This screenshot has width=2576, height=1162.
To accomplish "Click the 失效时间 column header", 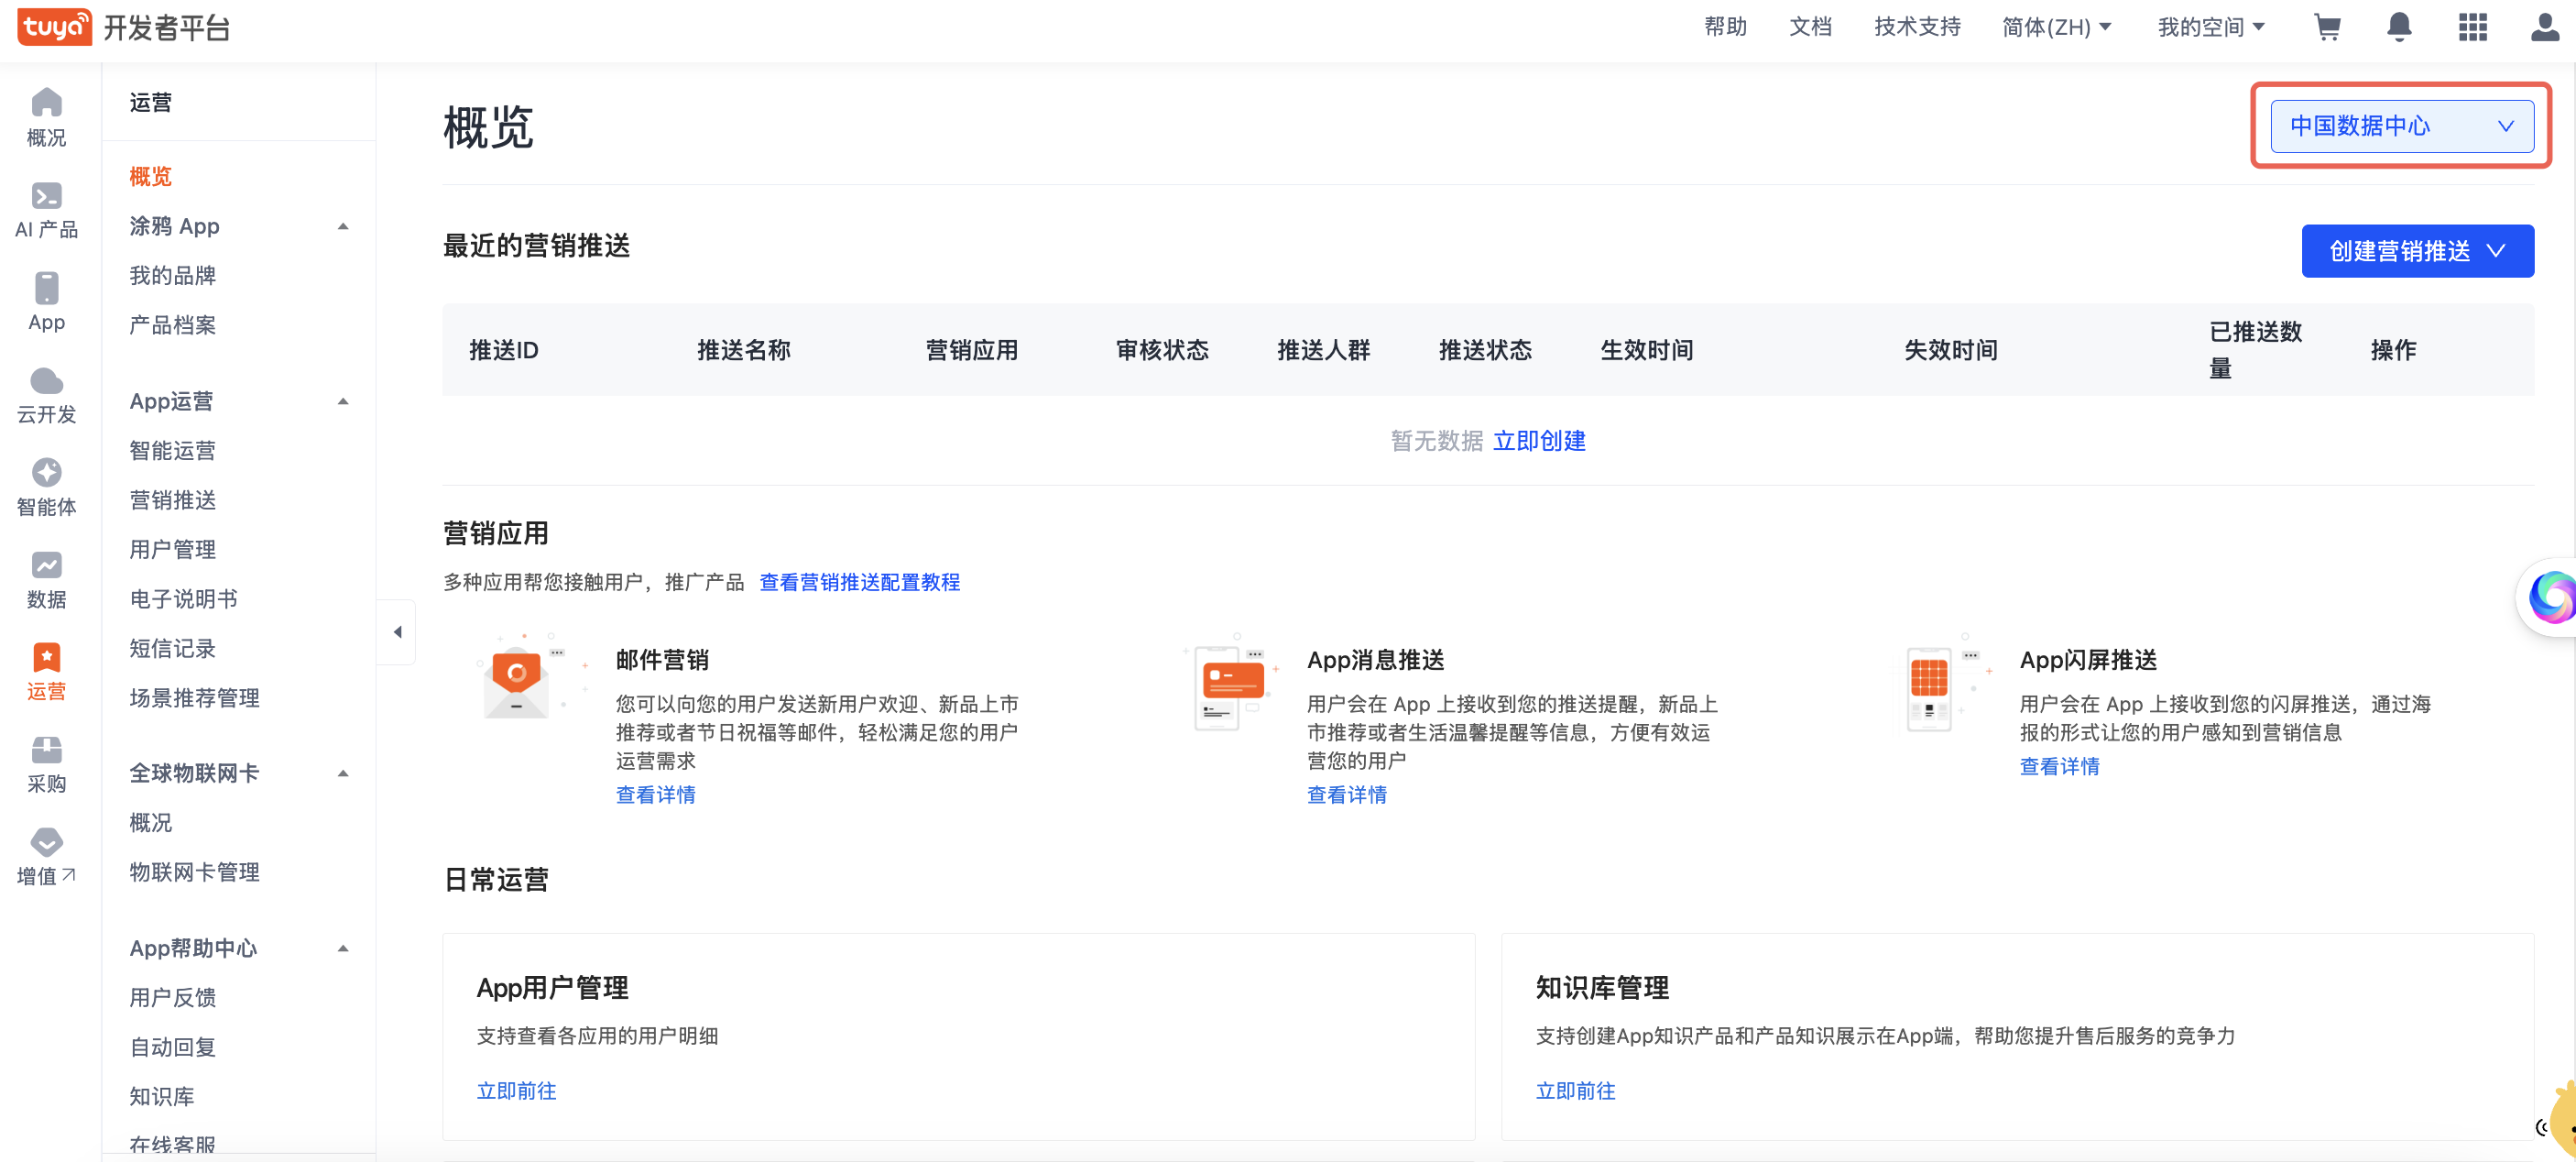I will coord(1950,350).
